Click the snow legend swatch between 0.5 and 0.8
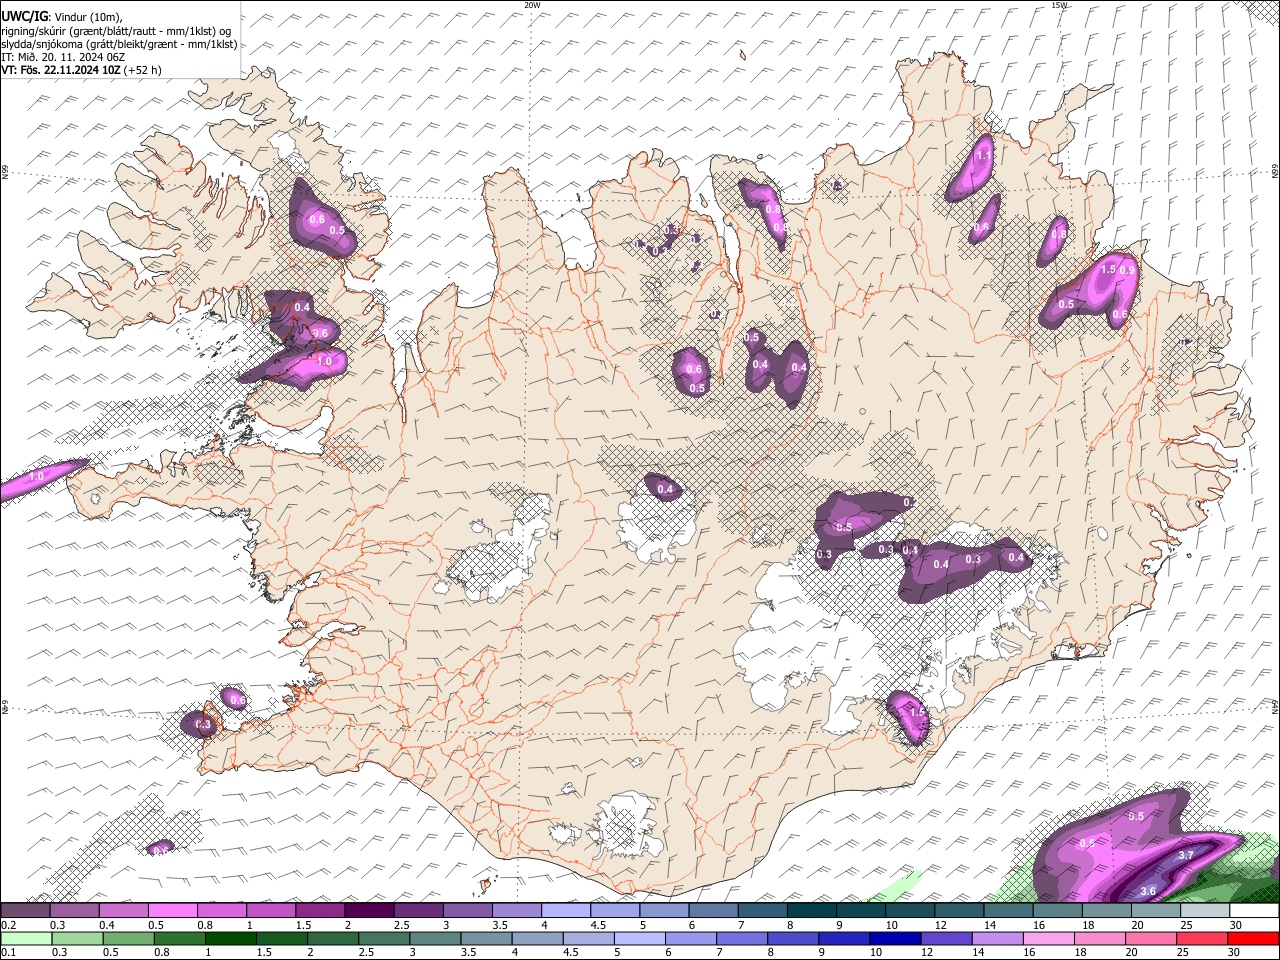1280x960 pixels. pos(172,911)
